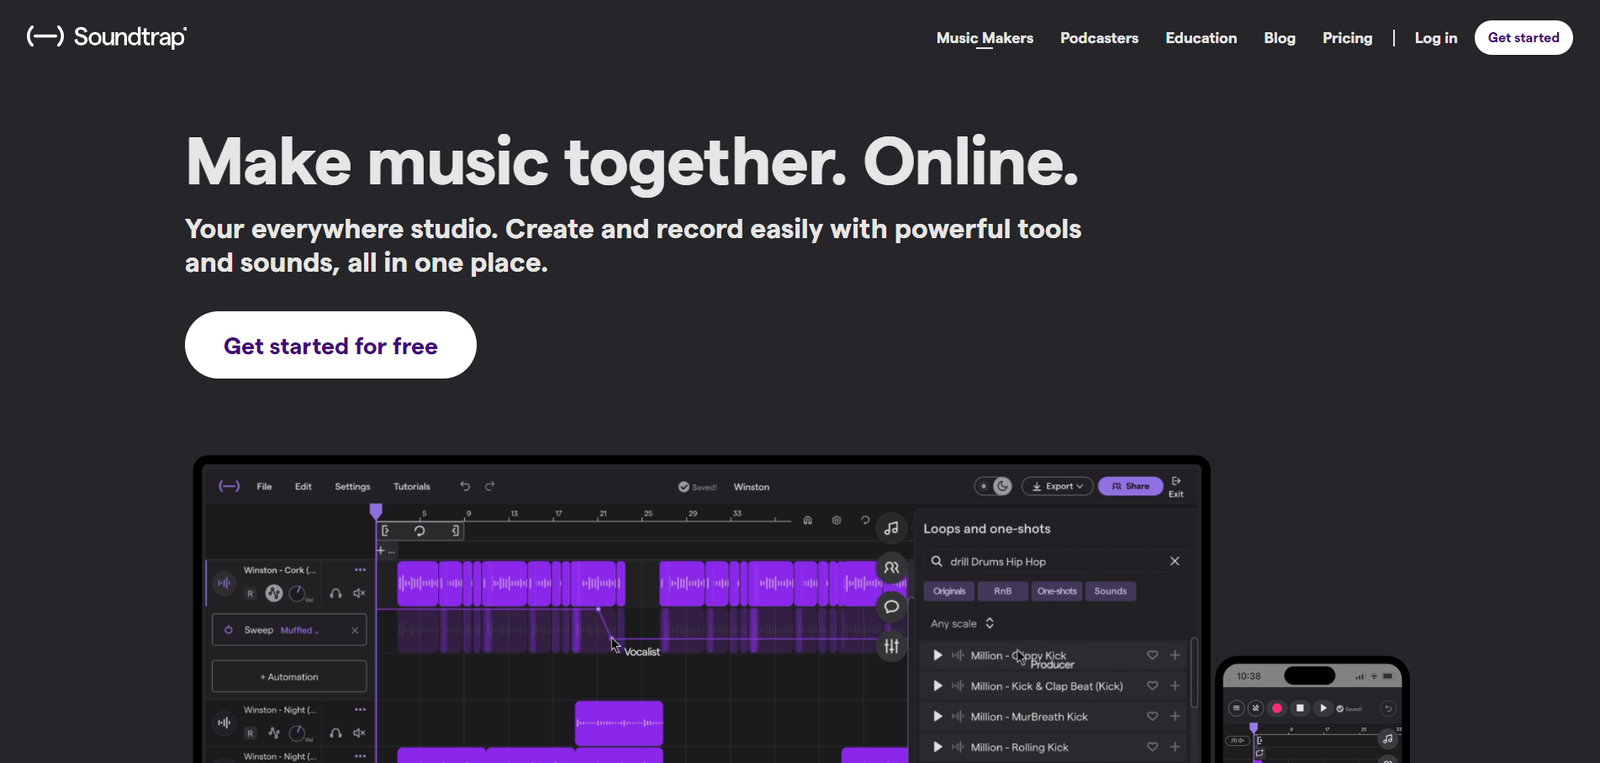This screenshot has width=1600, height=763.
Task: Open the Any scale selector
Action: pos(962,624)
